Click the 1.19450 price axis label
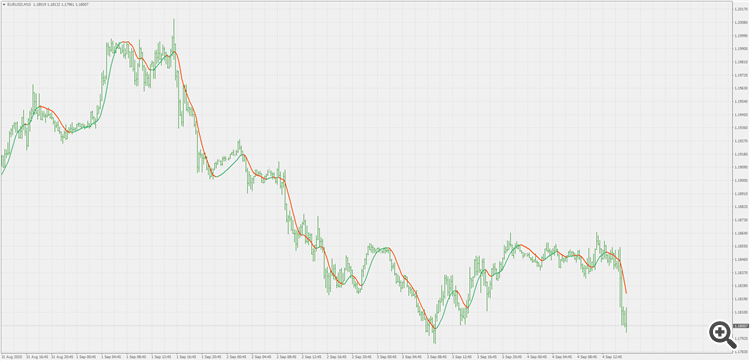 [x=741, y=115]
